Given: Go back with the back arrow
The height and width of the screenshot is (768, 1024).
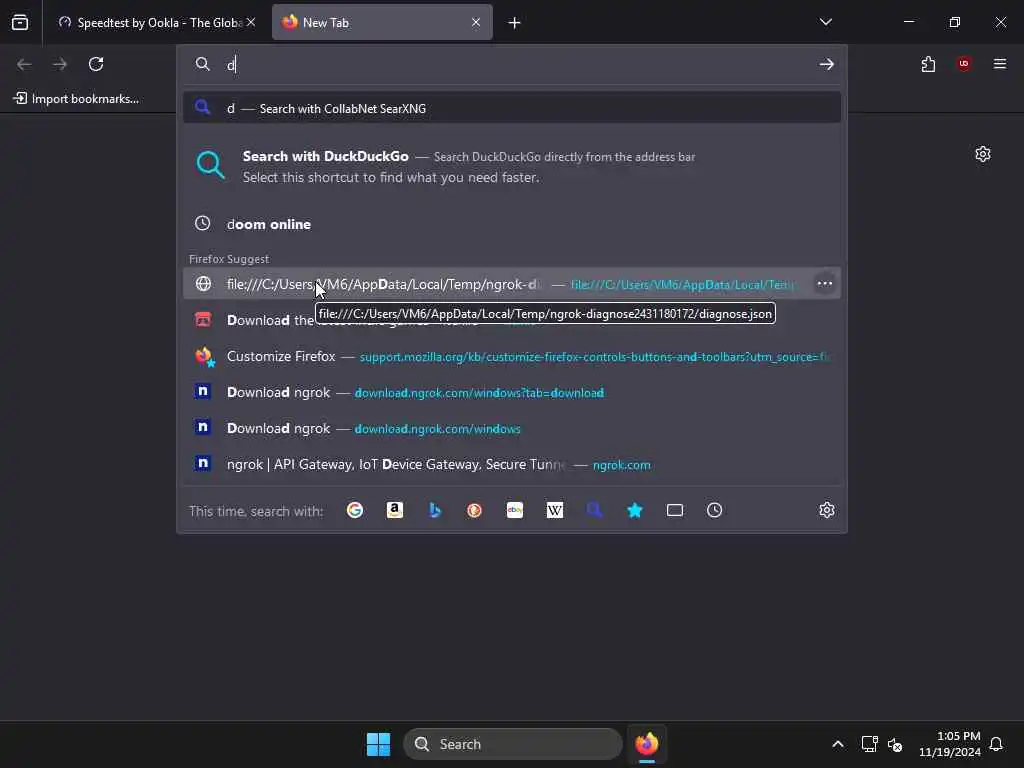Looking at the screenshot, I should (24, 64).
